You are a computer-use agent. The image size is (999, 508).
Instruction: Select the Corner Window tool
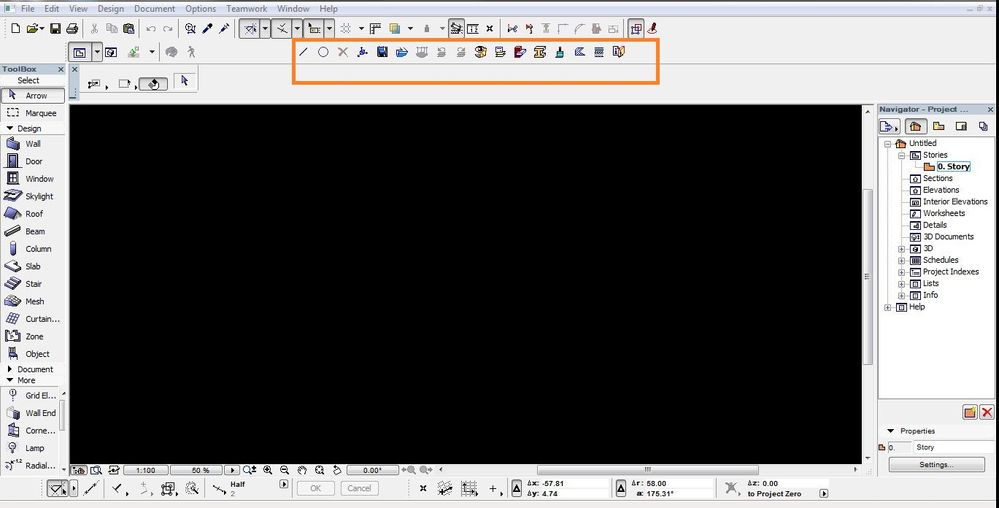pos(31,431)
